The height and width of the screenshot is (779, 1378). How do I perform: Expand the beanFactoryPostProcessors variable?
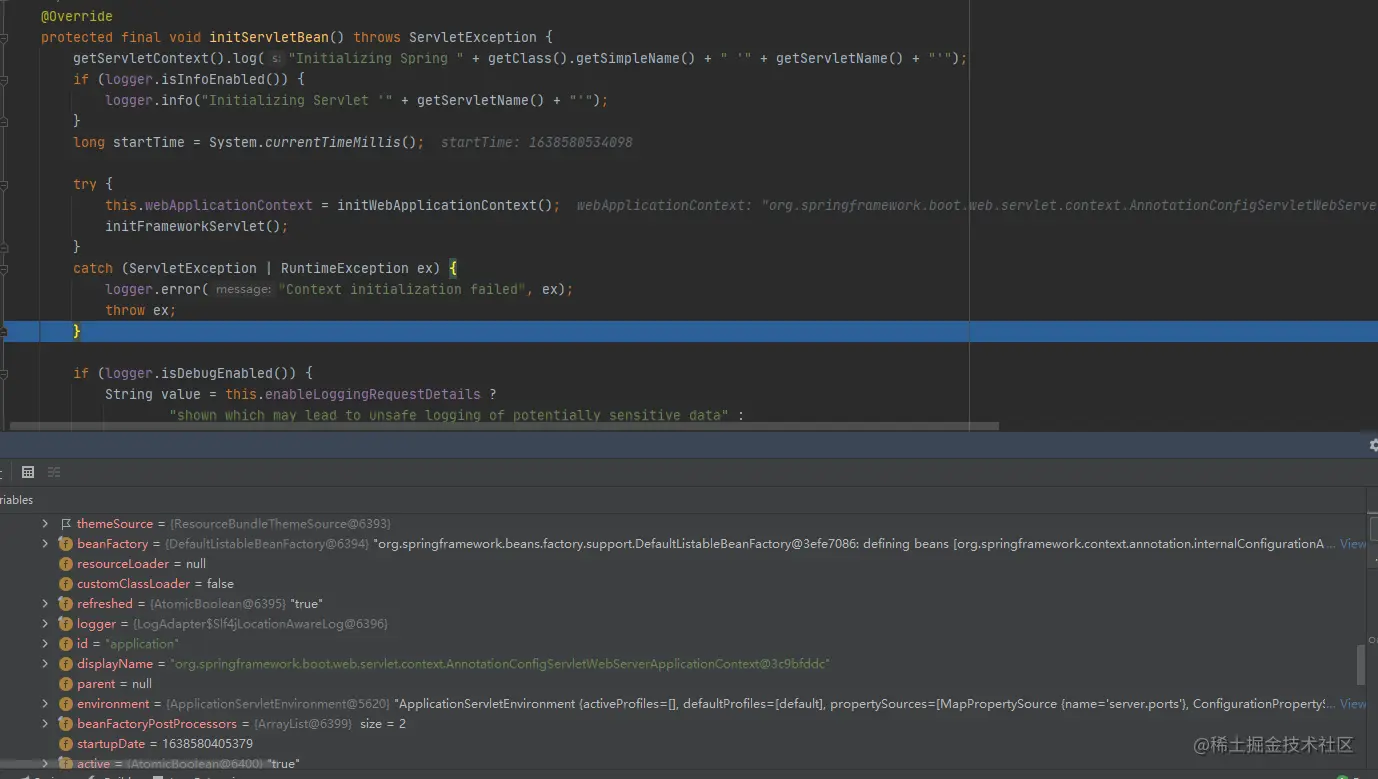click(x=45, y=724)
